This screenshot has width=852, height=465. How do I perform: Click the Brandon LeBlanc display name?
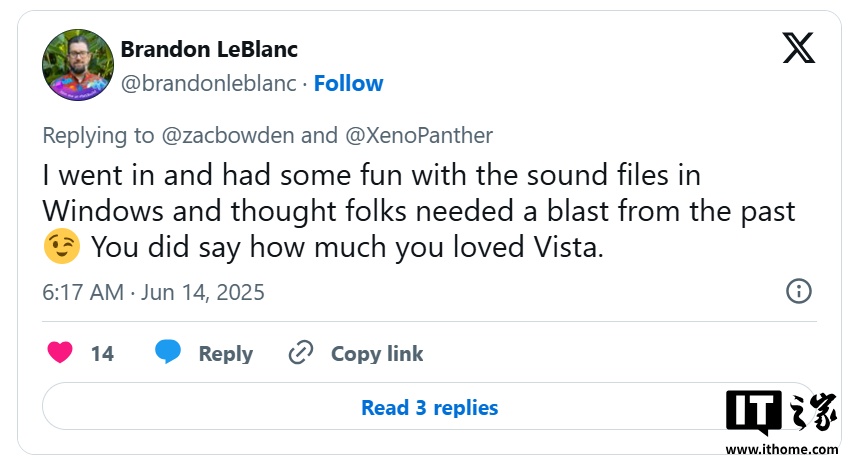click(x=209, y=49)
